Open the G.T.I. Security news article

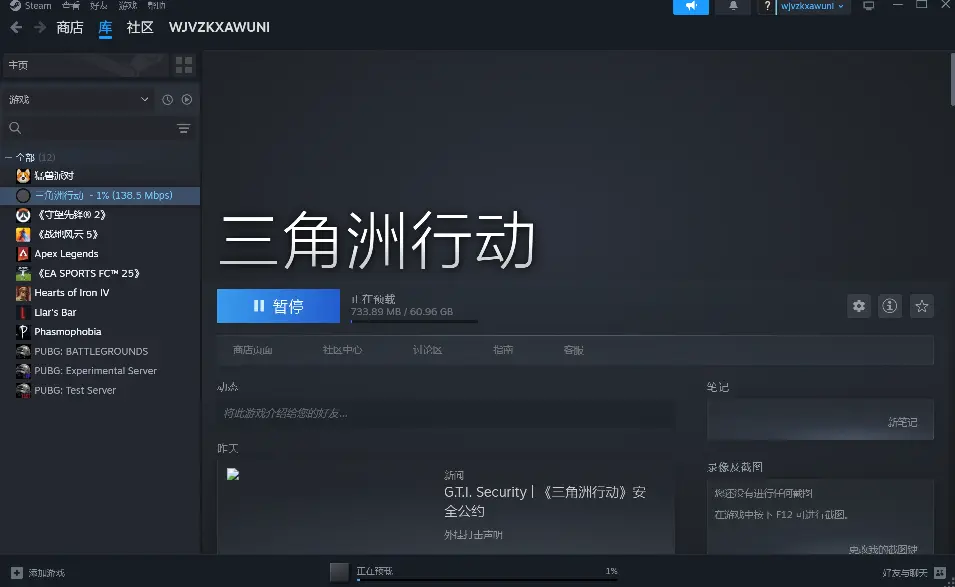point(544,501)
